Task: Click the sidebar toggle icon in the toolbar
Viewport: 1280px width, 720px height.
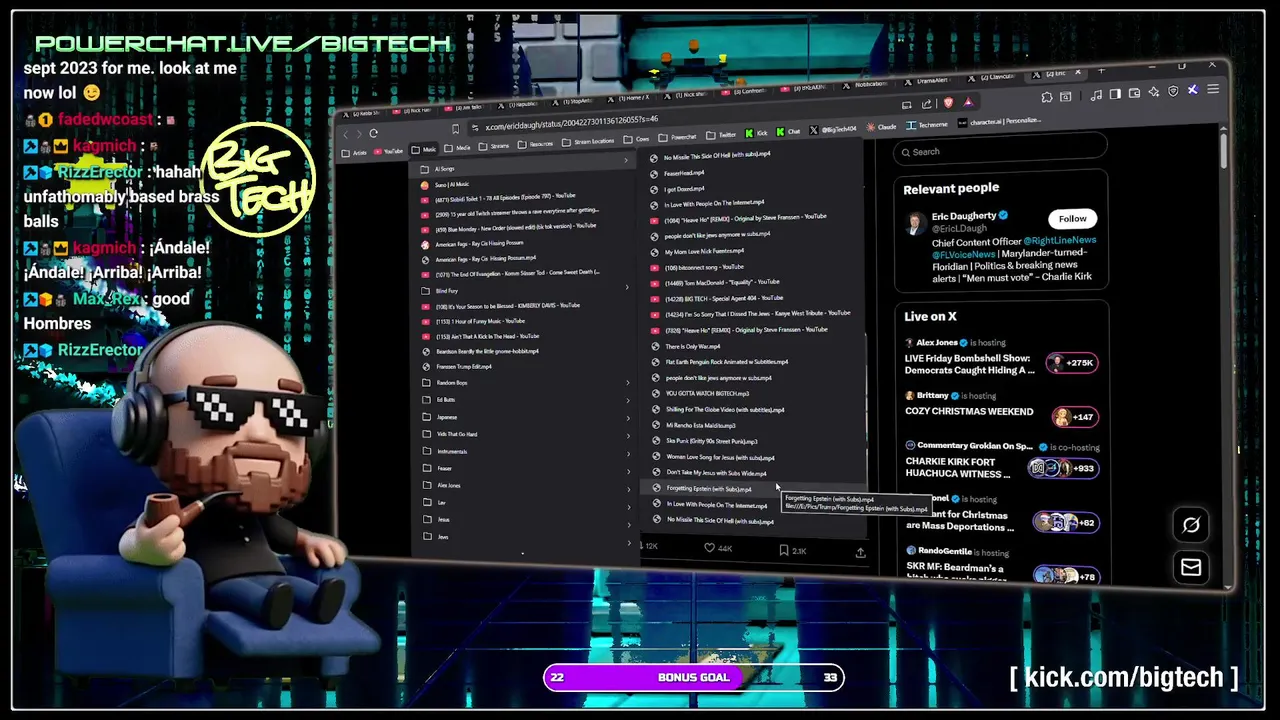Action: pos(1115,93)
